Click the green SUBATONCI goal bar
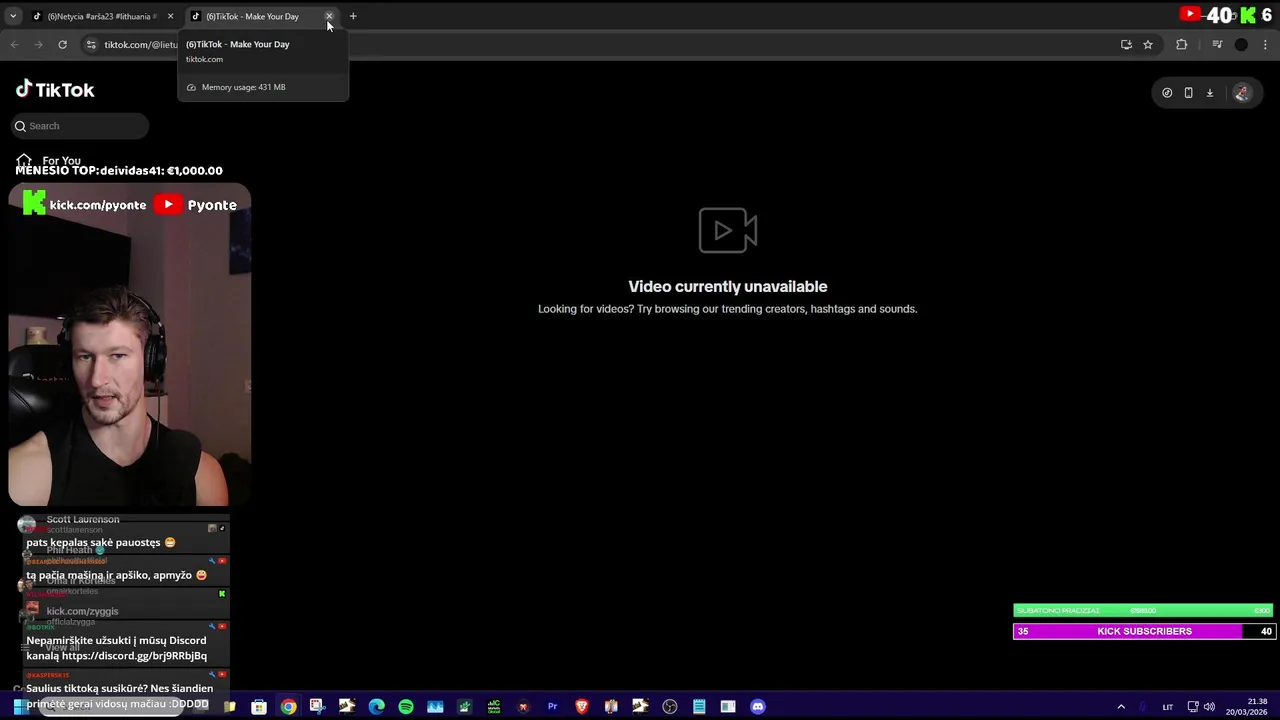The height and width of the screenshot is (720, 1280). pyautogui.click(x=1143, y=610)
